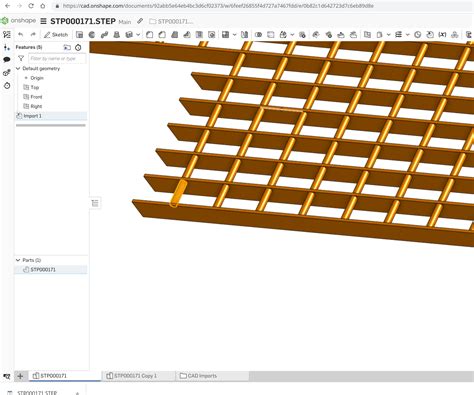Select part STP000171 in Parts list
This screenshot has width=474, height=395.
[x=51, y=269]
